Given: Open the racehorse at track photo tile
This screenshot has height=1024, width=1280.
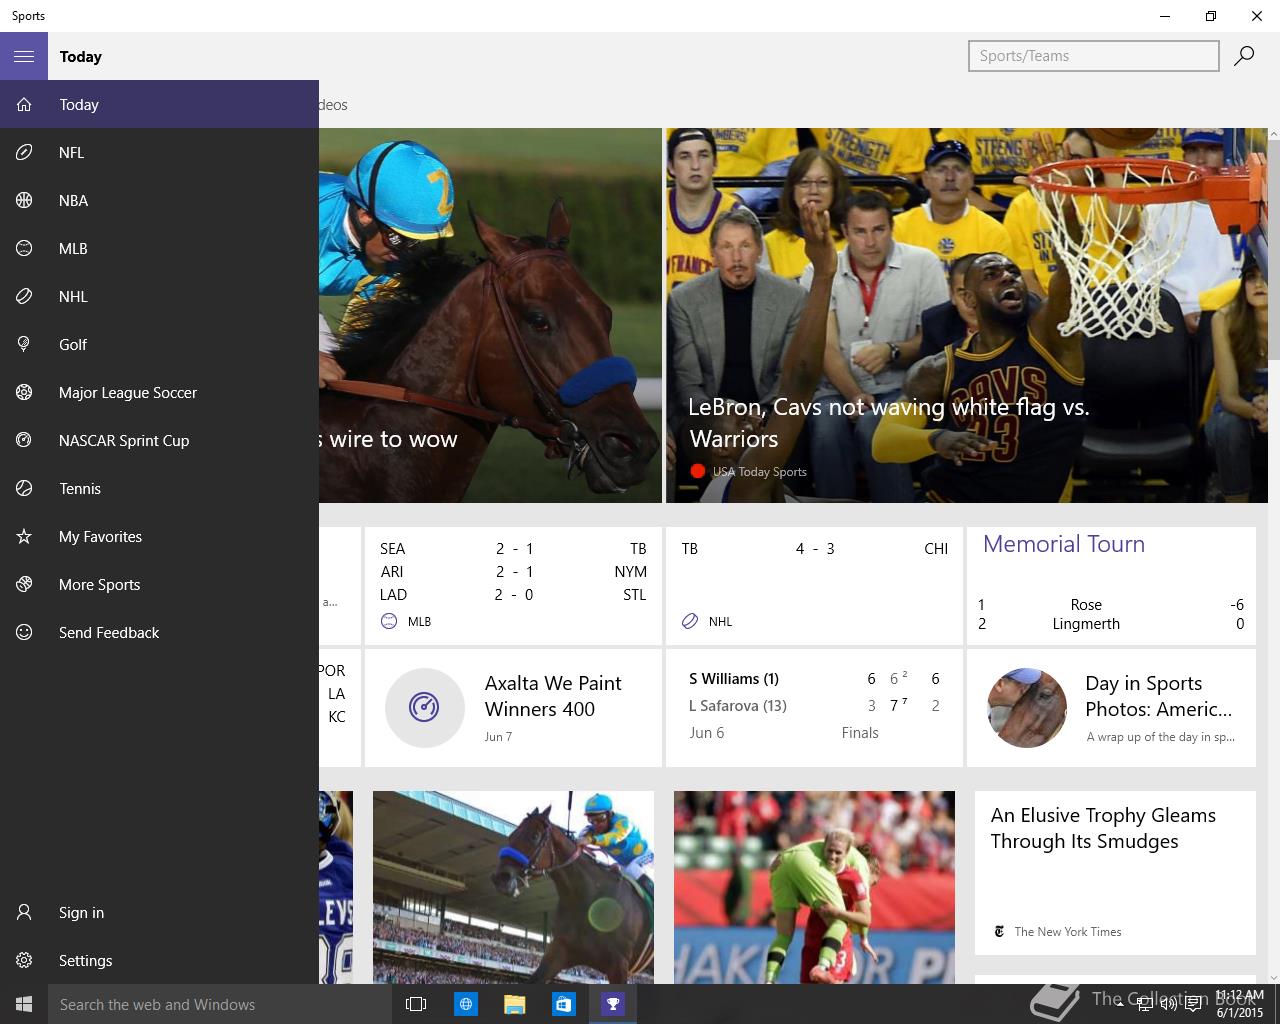Looking at the screenshot, I should (513, 887).
